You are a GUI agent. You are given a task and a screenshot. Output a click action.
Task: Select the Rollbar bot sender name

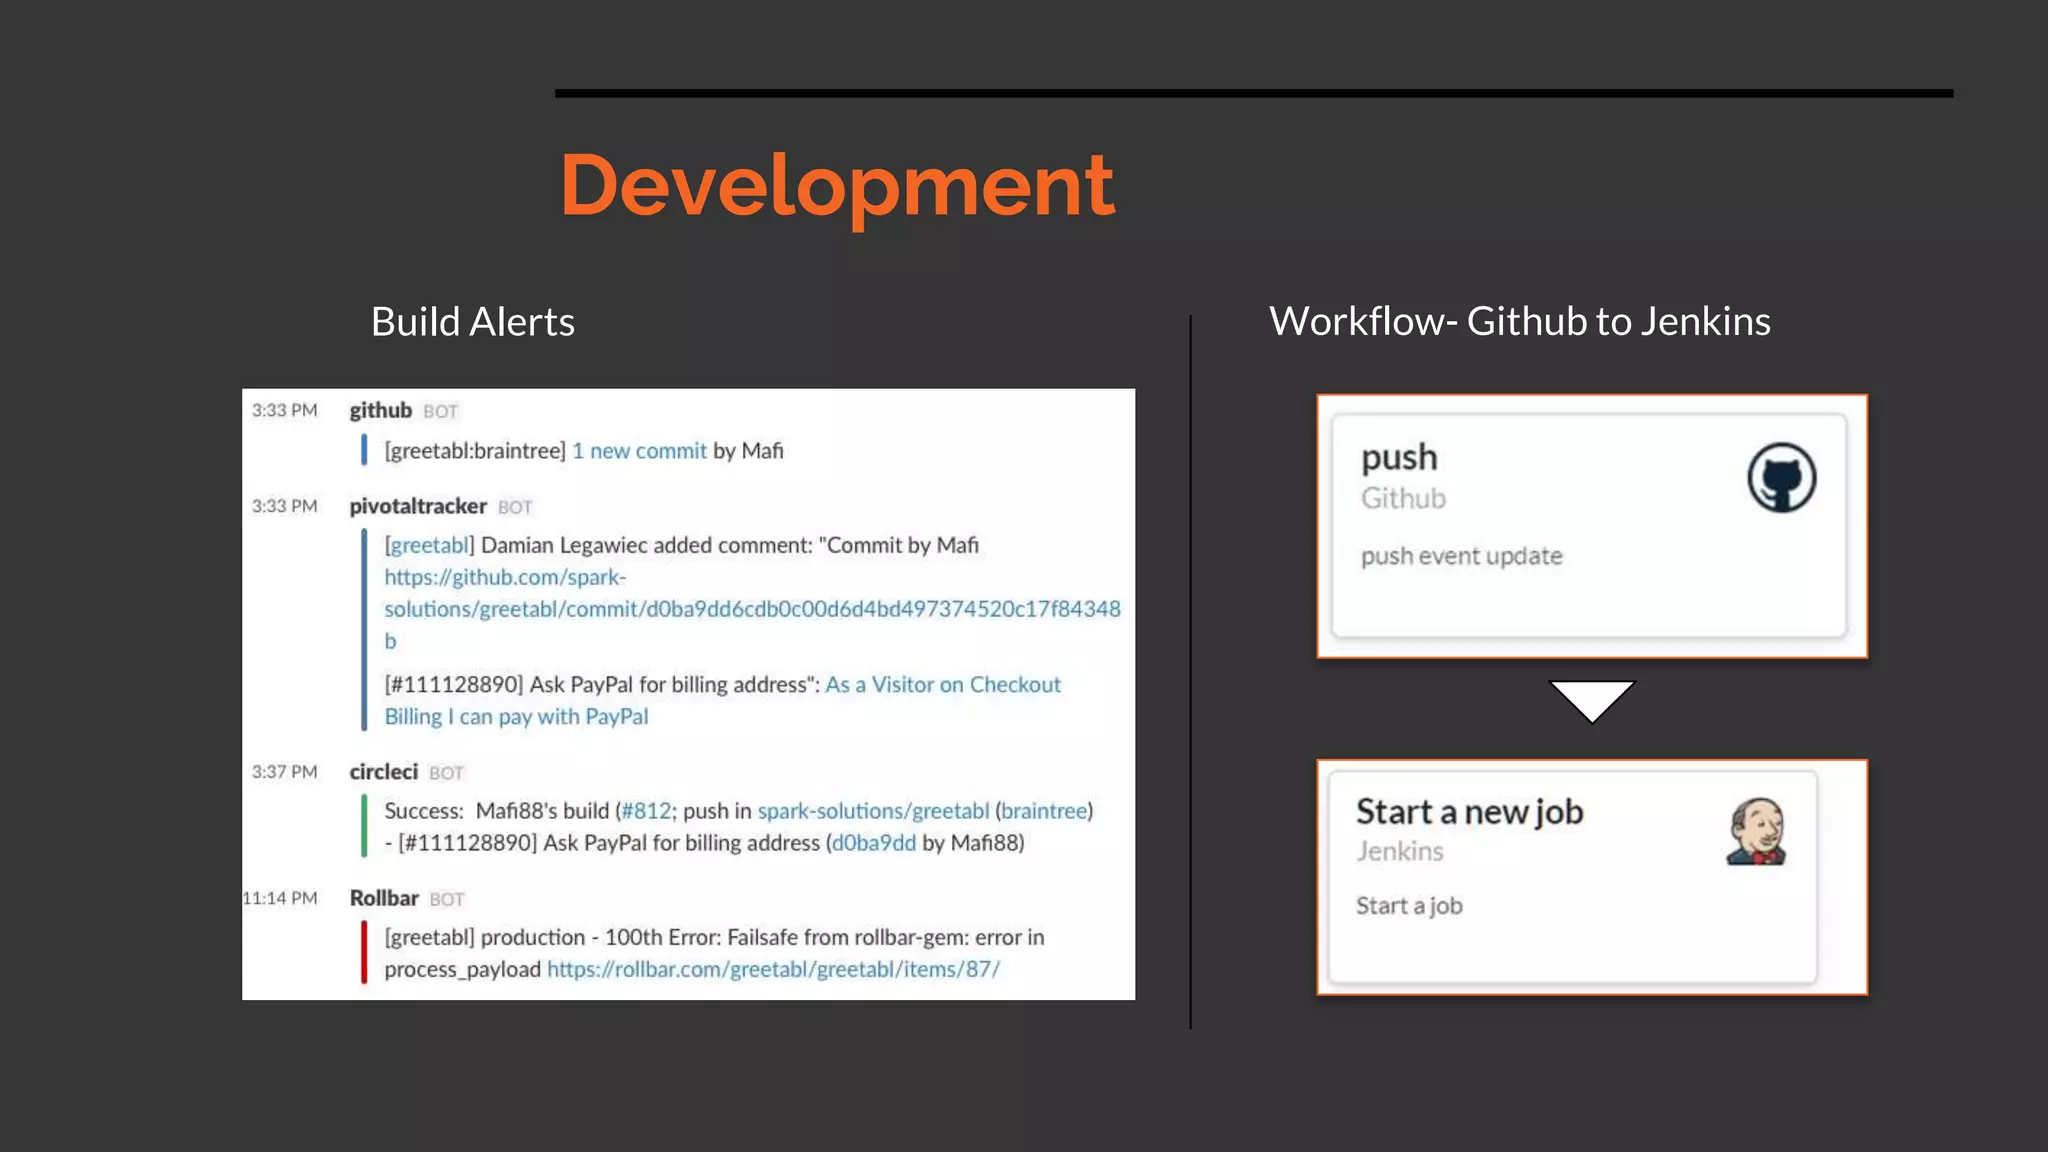coord(383,898)
